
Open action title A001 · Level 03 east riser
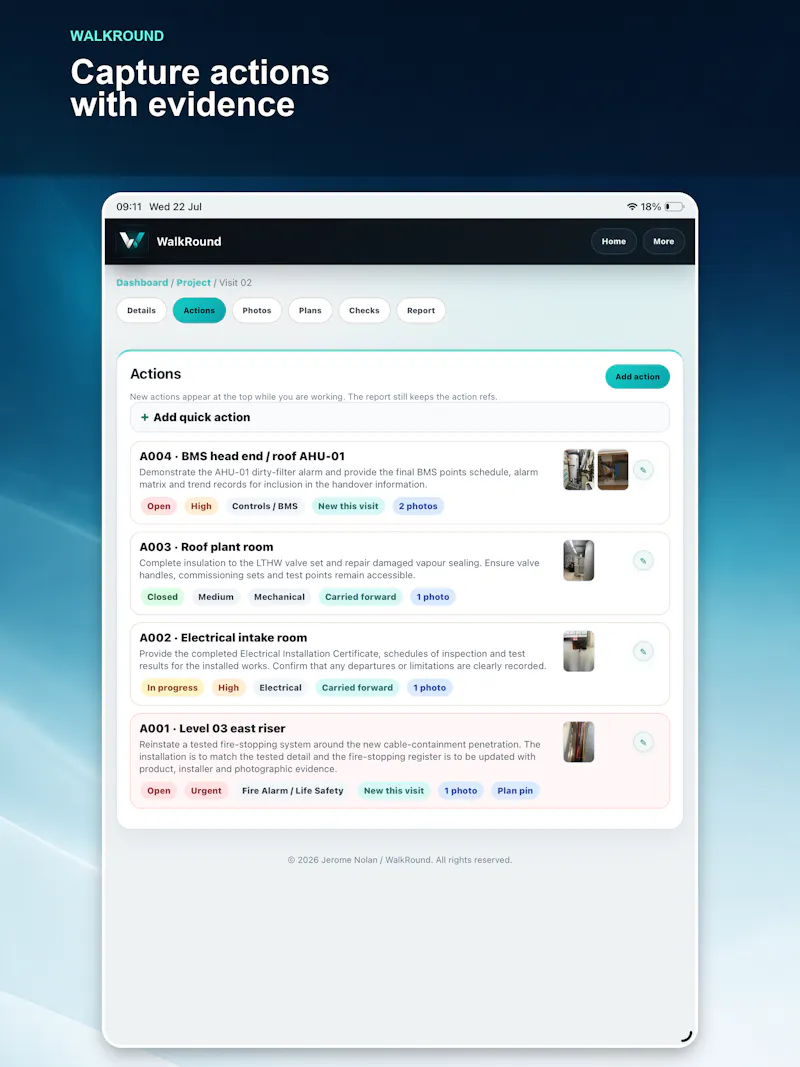point(212,728)
